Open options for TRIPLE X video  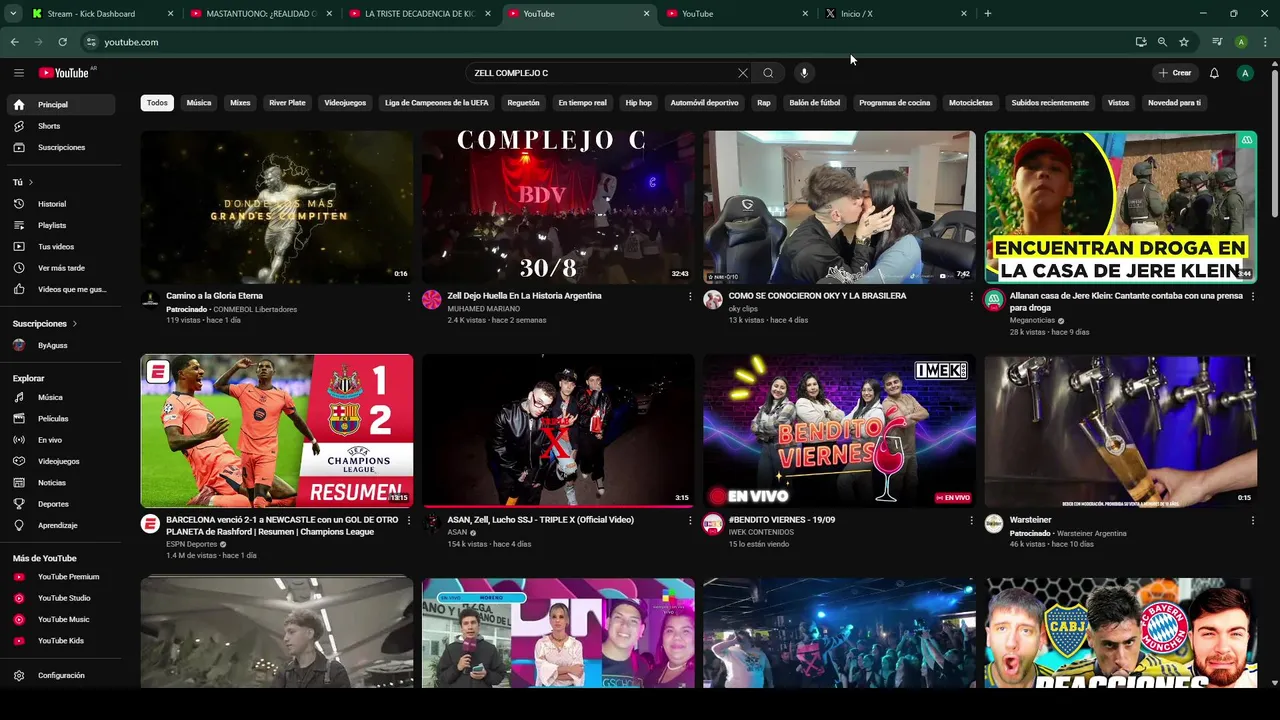(689, 521)
